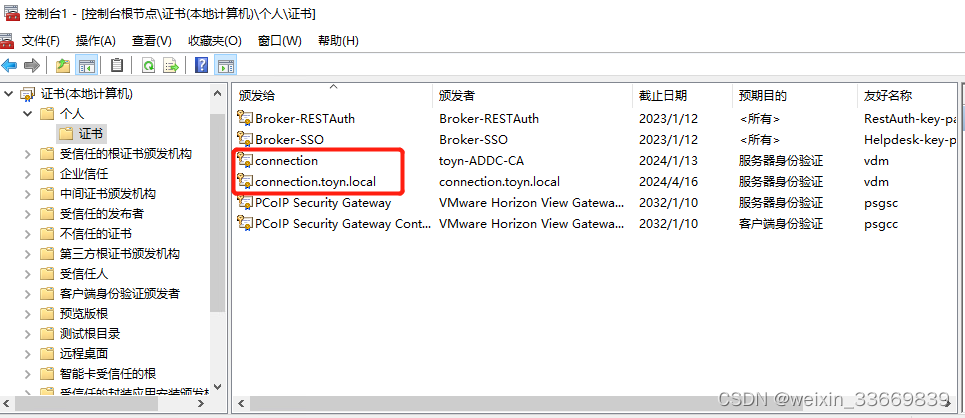Image resolution: width=965 pixels, height=418 pixels.
Task: Click the Back arrow toolbar icon
Action: tap(9, 65)
